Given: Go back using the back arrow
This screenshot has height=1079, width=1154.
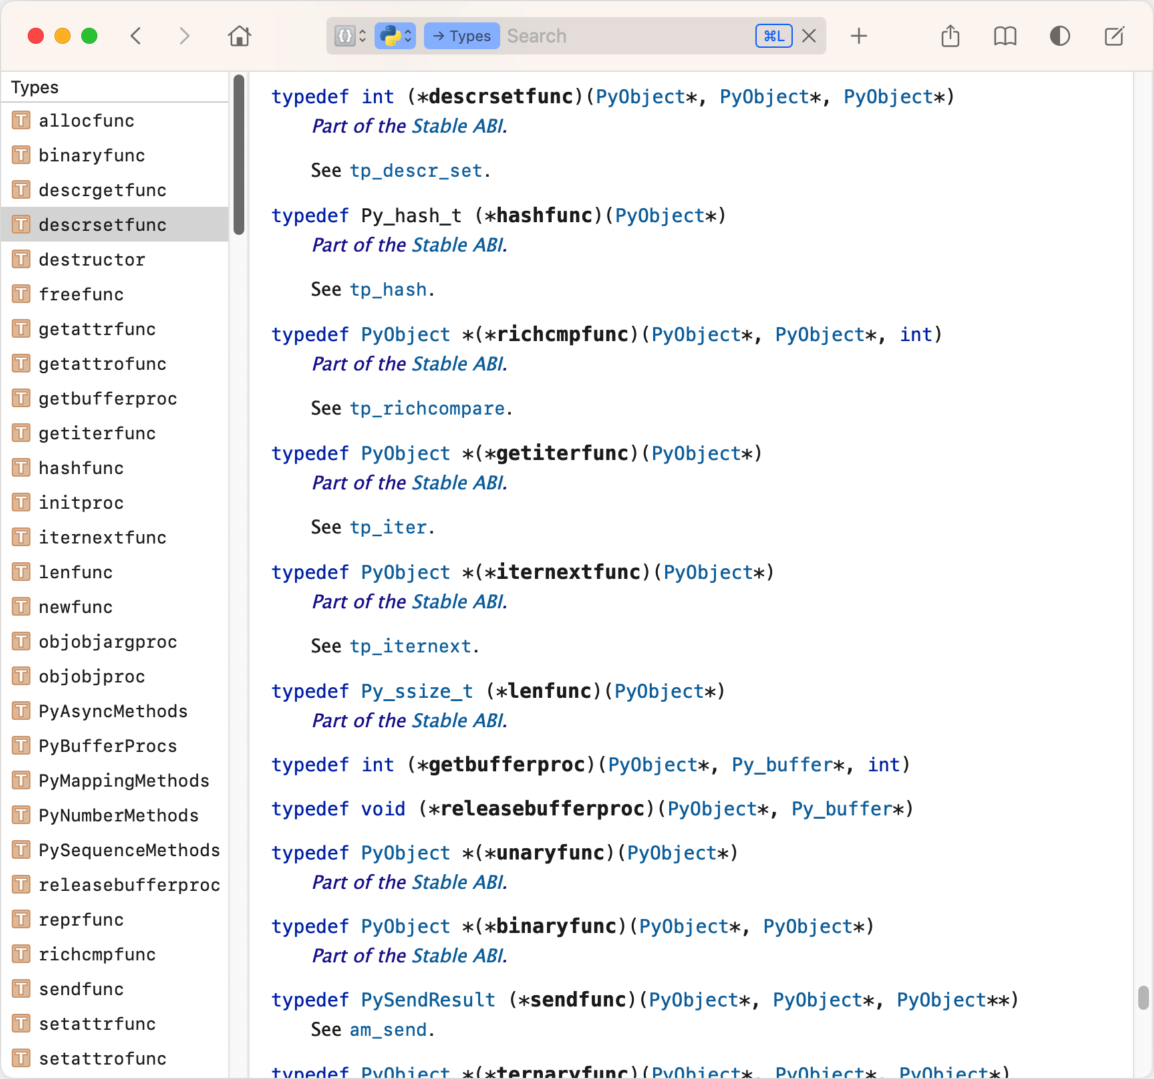Looking at the screenshot, I should pos(135,36).
